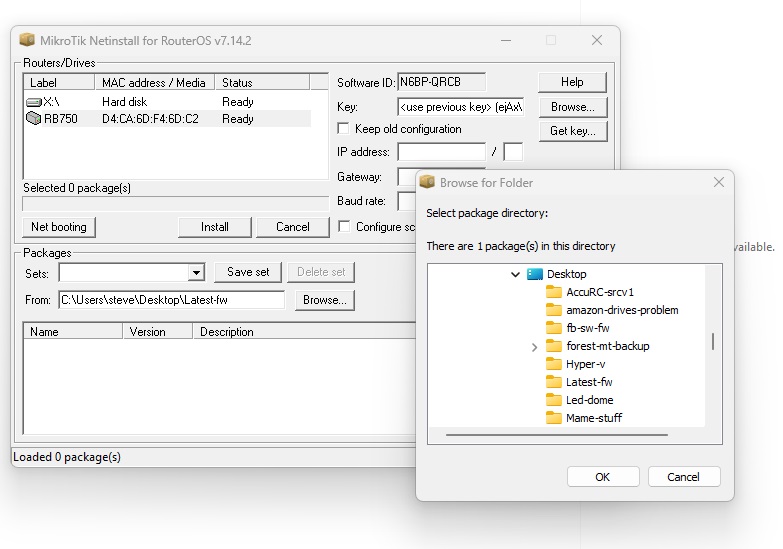
Task: Click the packages Version column header
Action: [158, 332]
